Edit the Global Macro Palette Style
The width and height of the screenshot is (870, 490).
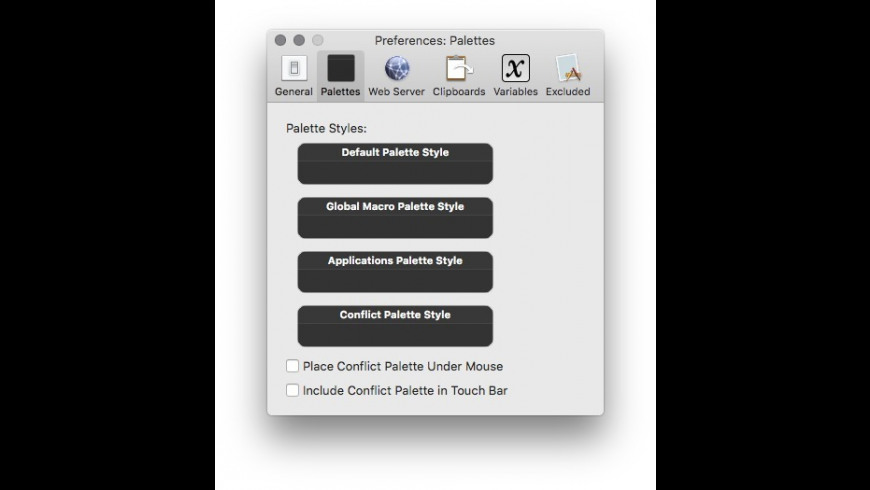point(395,218)
